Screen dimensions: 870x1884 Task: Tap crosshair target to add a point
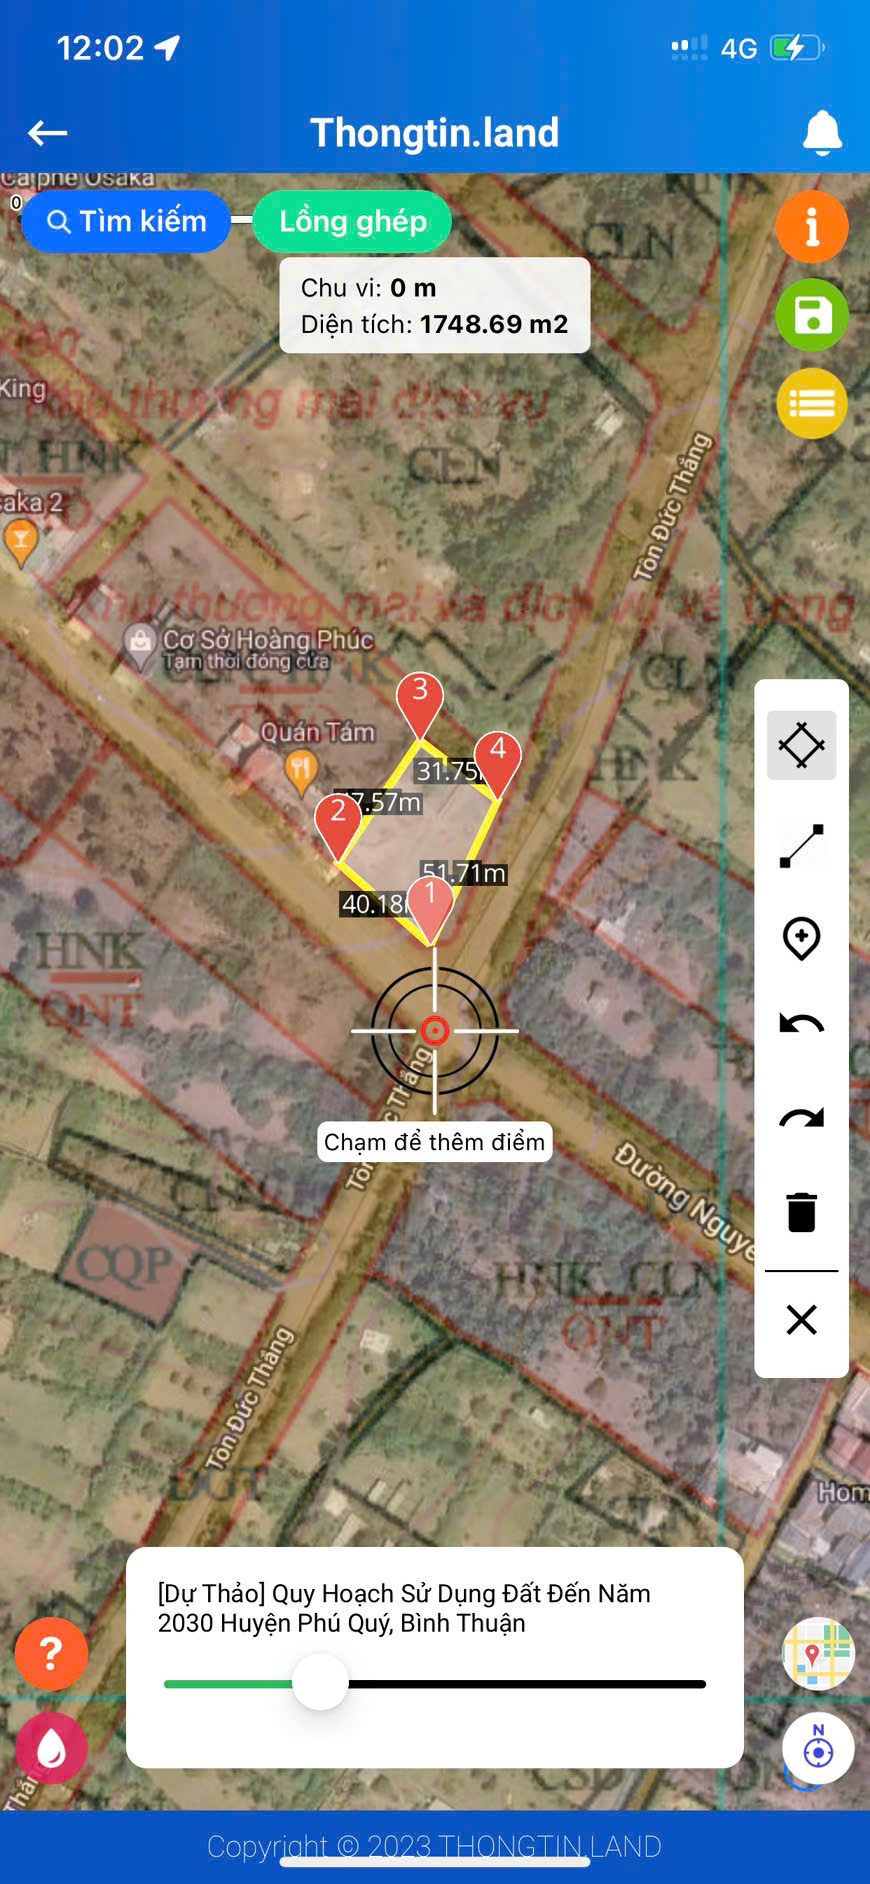click(435, 1030)
